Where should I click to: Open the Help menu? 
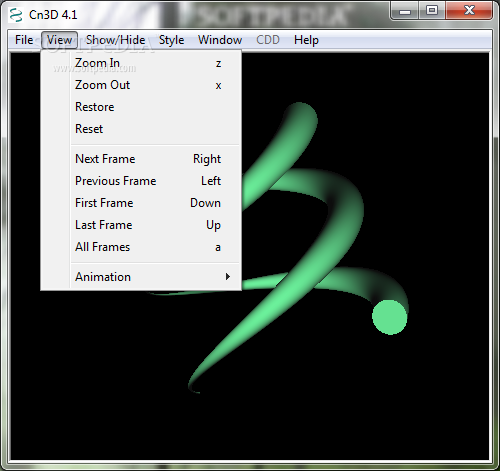306,40
